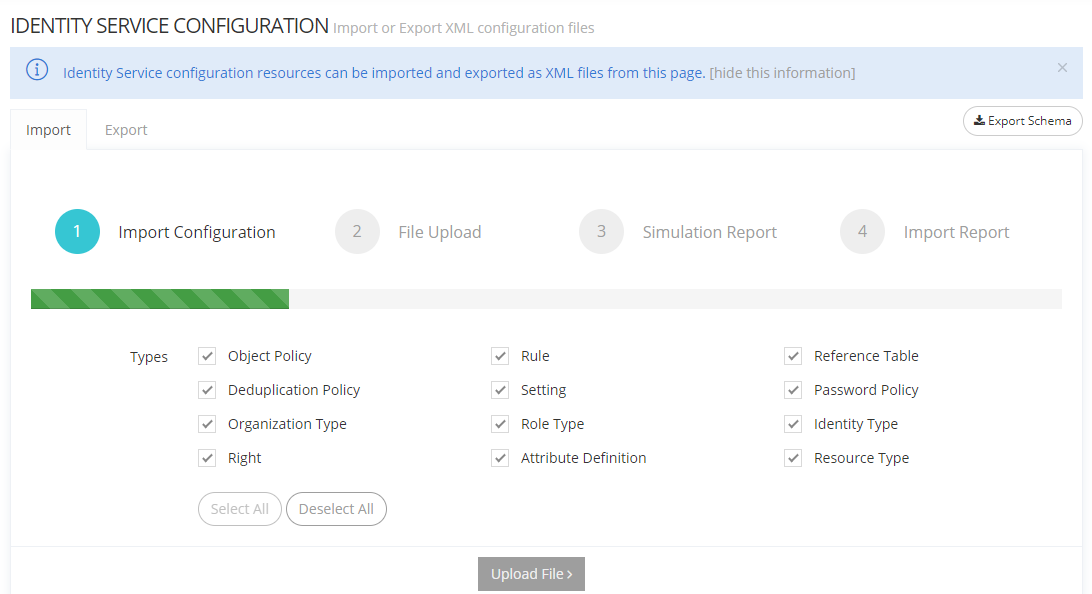Toggle the Deduplication Policy checkbox
The height and width of the screenshot is (594, 1092).
point(207,390)
